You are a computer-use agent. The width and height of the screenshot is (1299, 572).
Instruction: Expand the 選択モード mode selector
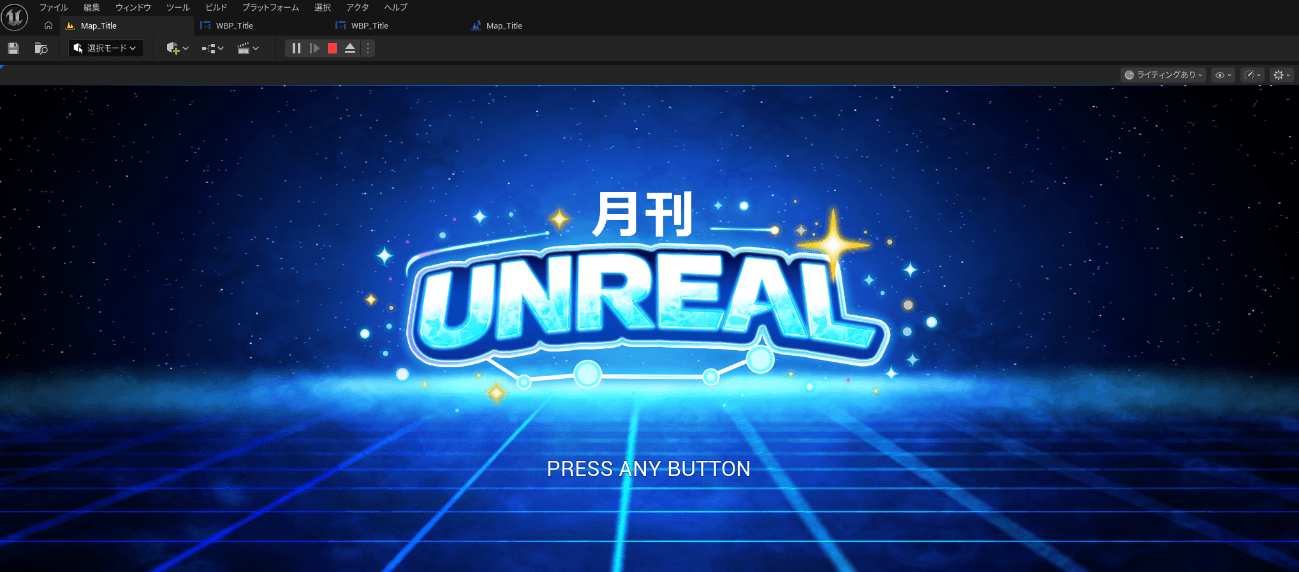105,48
